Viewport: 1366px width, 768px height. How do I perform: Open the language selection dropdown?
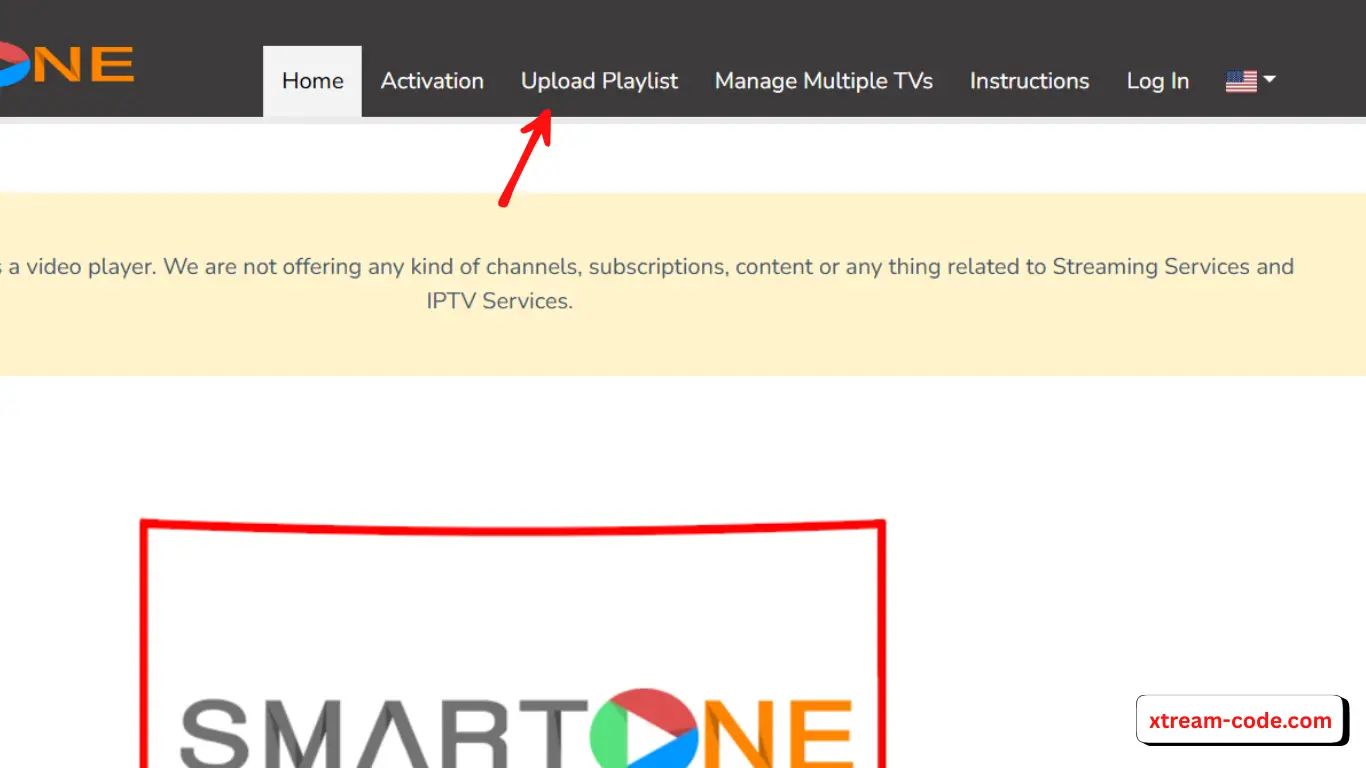click(1250, 81)
